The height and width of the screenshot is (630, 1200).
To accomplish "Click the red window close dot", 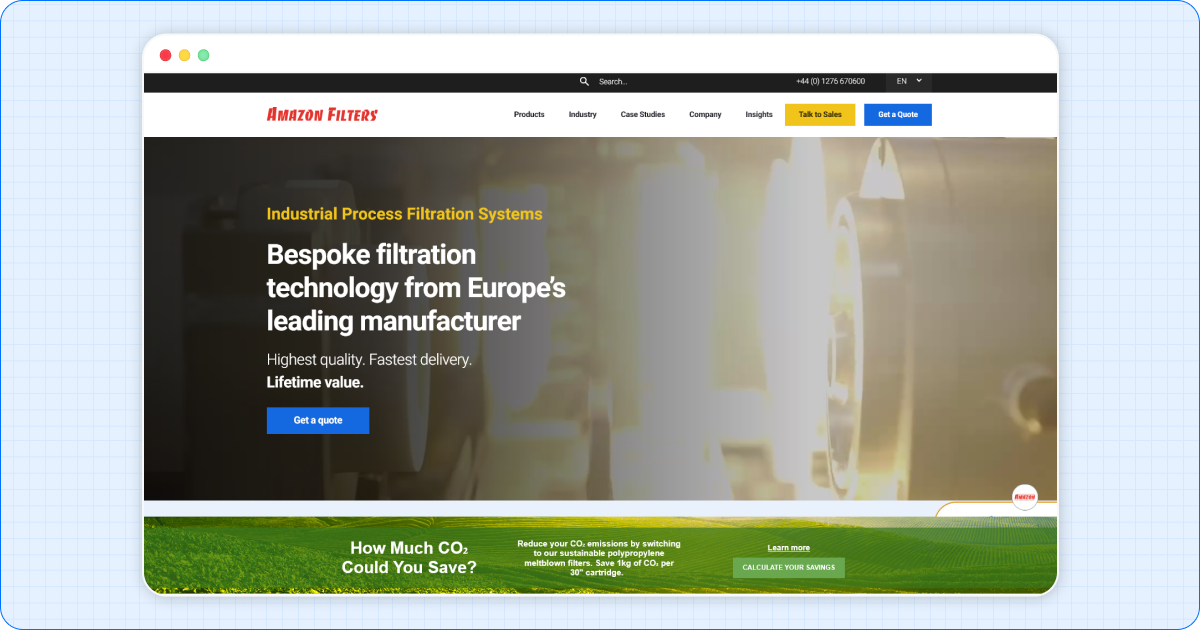I will pyautogui.click(x=165, y=55).
